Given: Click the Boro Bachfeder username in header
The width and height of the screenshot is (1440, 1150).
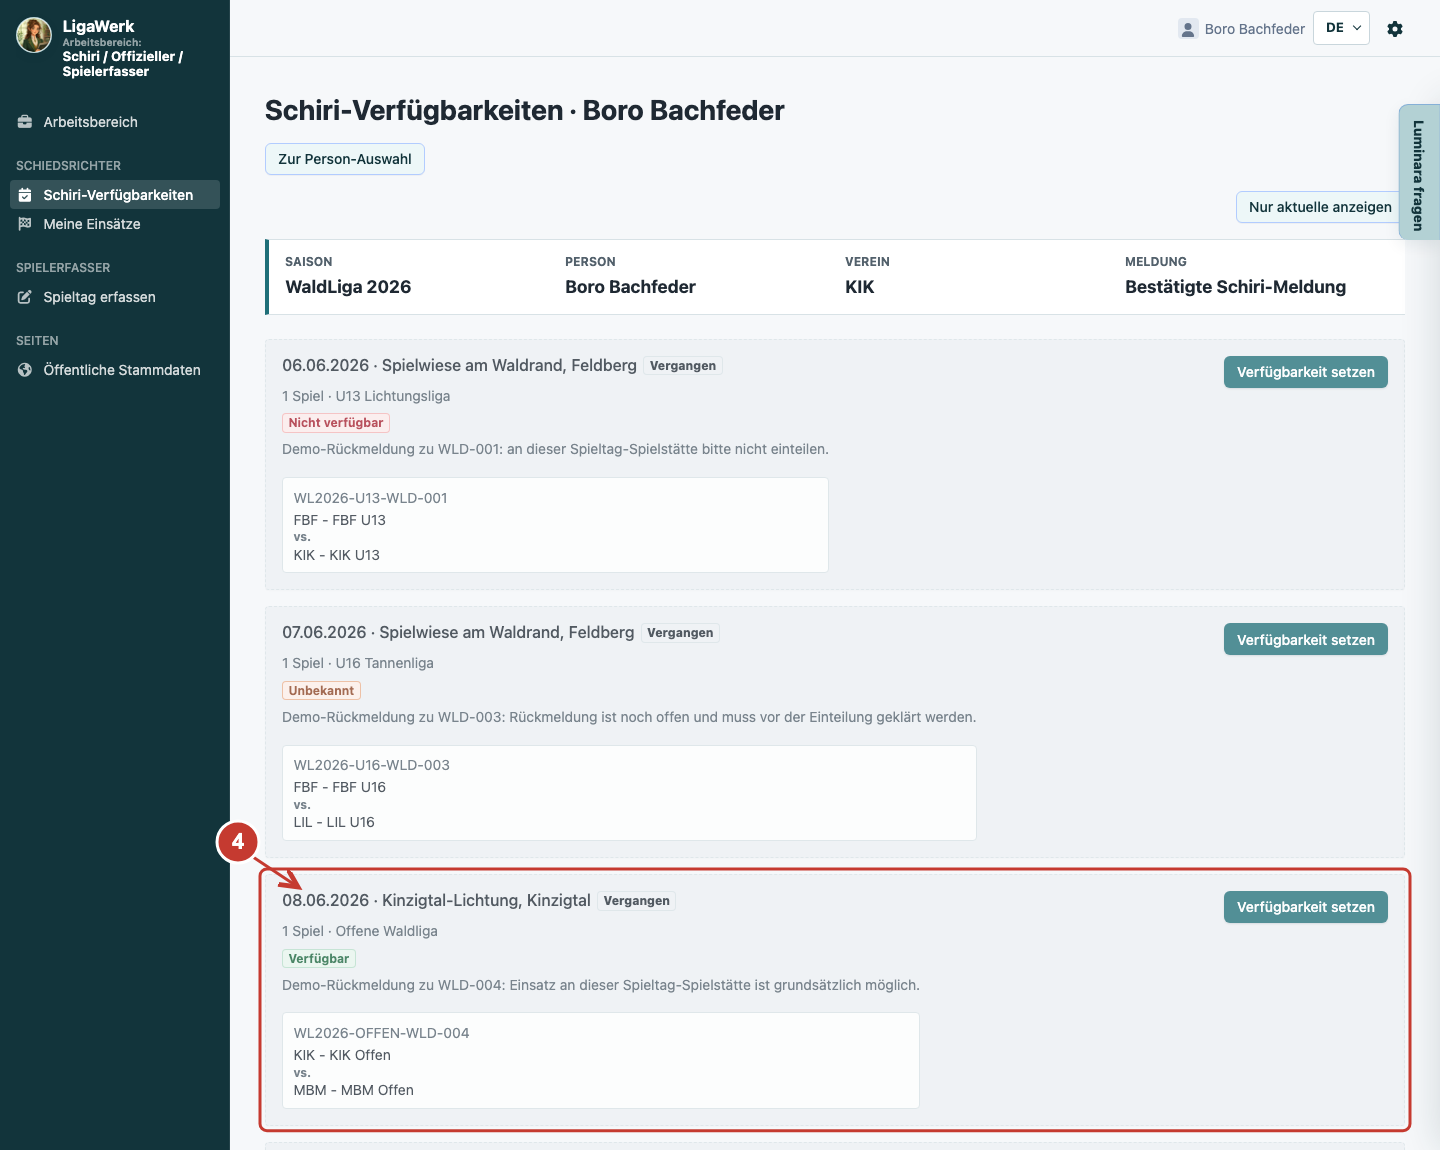Looking at the screenshot, I should pos(1254,29).
